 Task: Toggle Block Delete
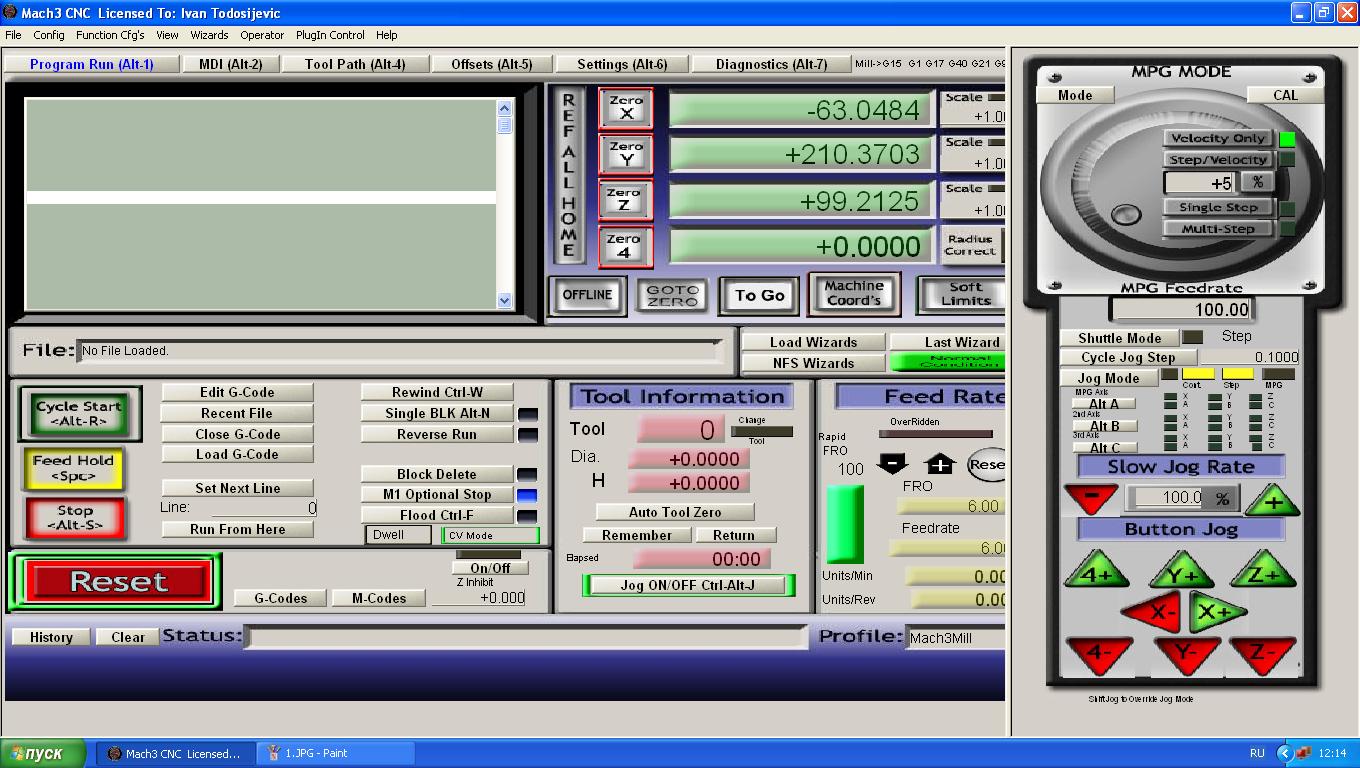[437, 474]
